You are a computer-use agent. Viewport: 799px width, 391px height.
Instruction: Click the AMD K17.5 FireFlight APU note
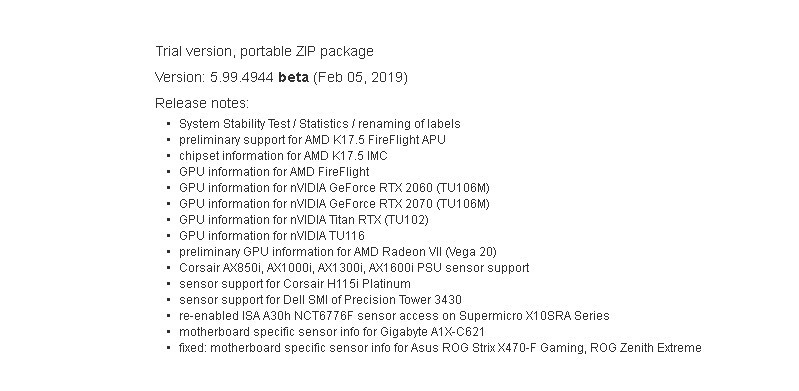pos(312,140)
